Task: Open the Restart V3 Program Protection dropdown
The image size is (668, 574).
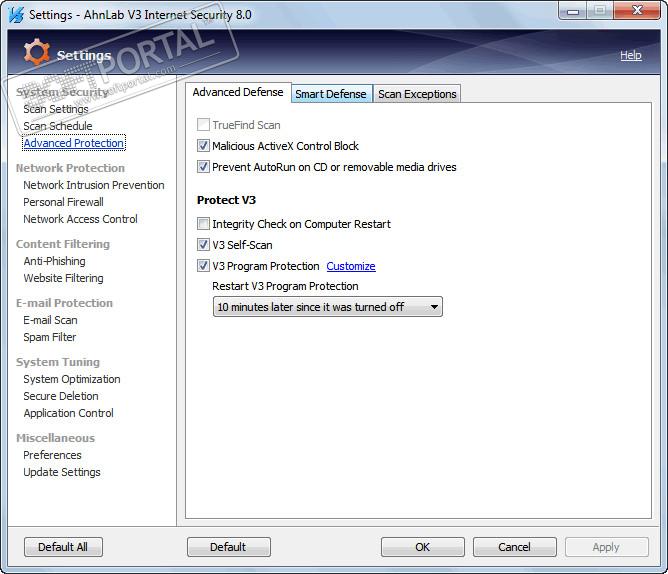Action: tap(327, 307)
